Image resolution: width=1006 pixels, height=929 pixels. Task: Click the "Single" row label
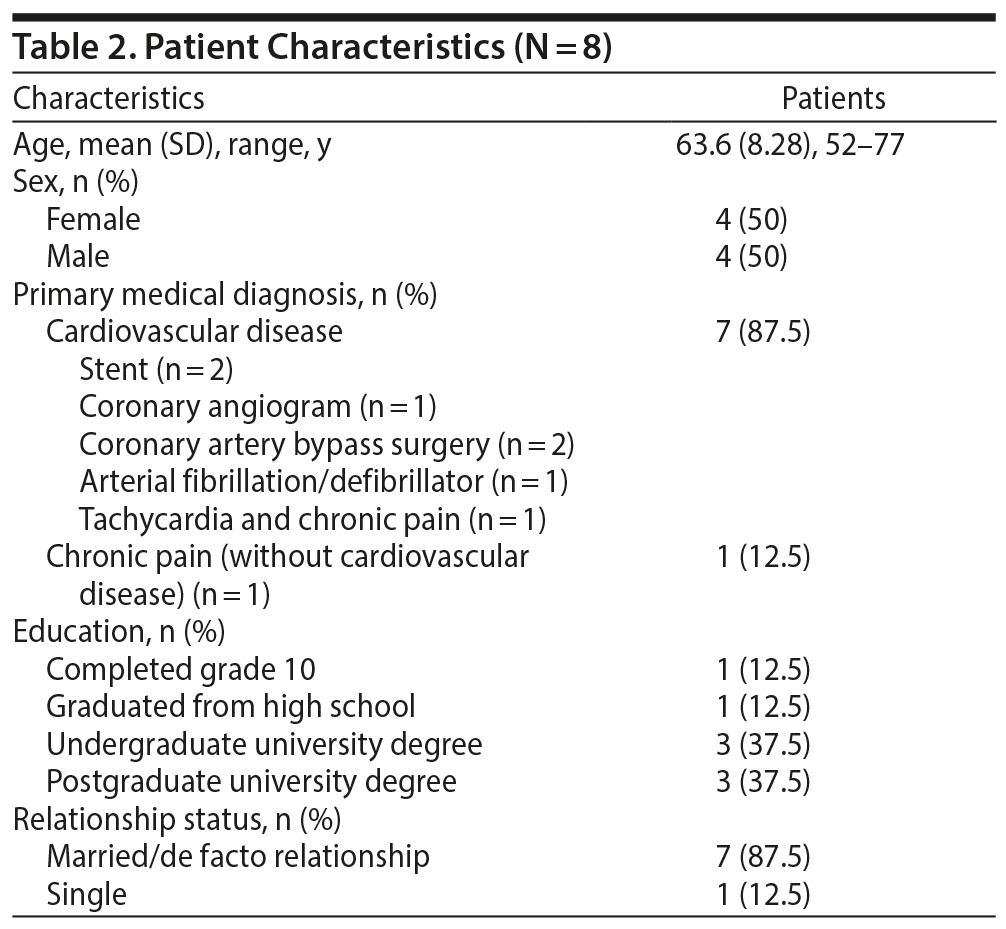86,894
